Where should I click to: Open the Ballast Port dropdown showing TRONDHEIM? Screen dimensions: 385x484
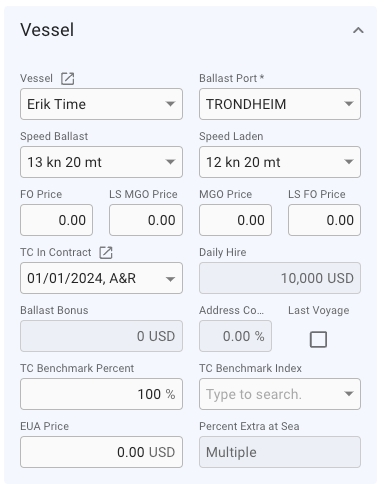(280, 104)
